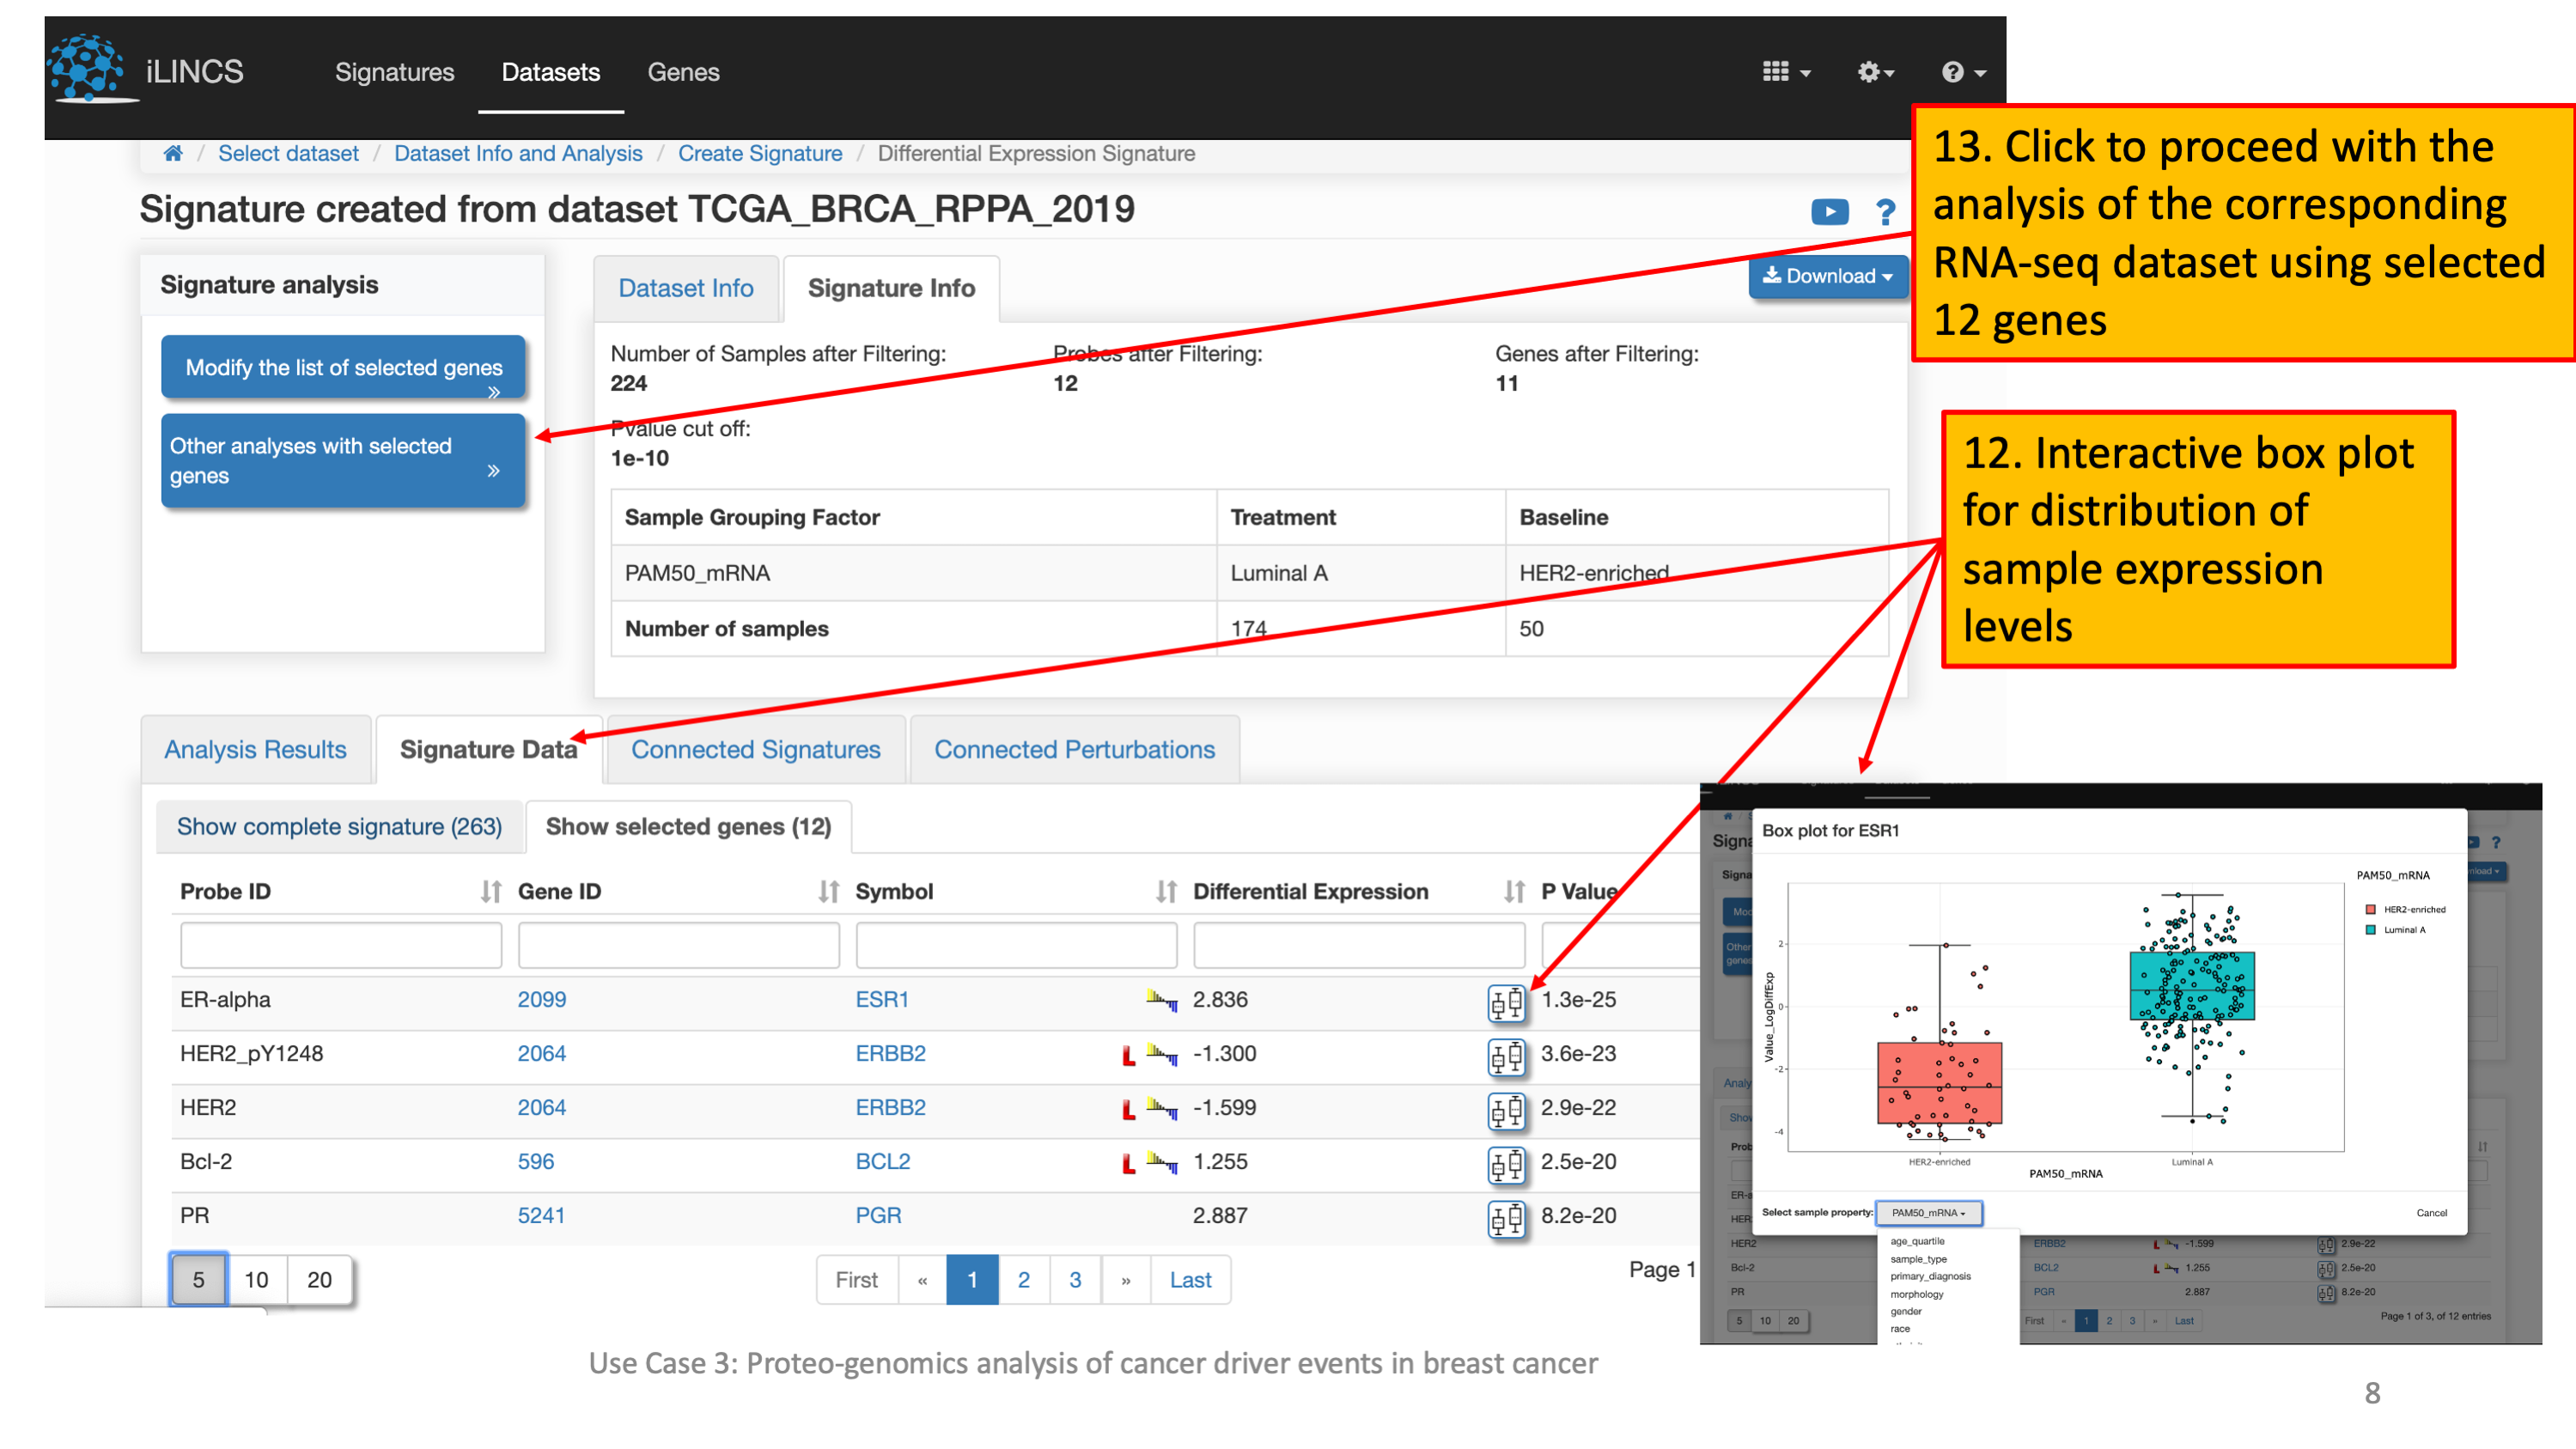2576x1449 pixels.
Task: Switch to the Analysis Results tab
Action: (255, 749)
